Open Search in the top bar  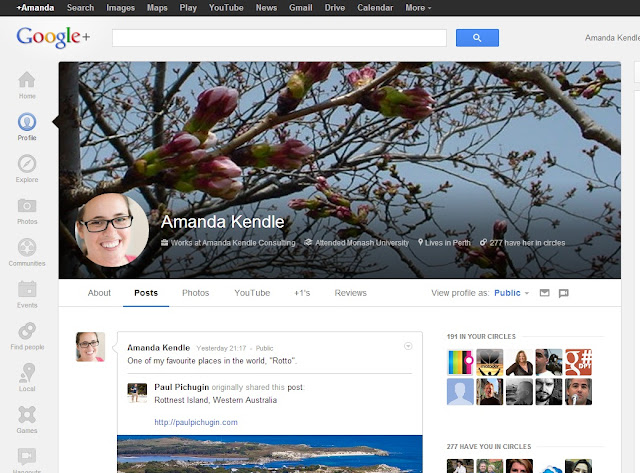(x=80, y=8)
